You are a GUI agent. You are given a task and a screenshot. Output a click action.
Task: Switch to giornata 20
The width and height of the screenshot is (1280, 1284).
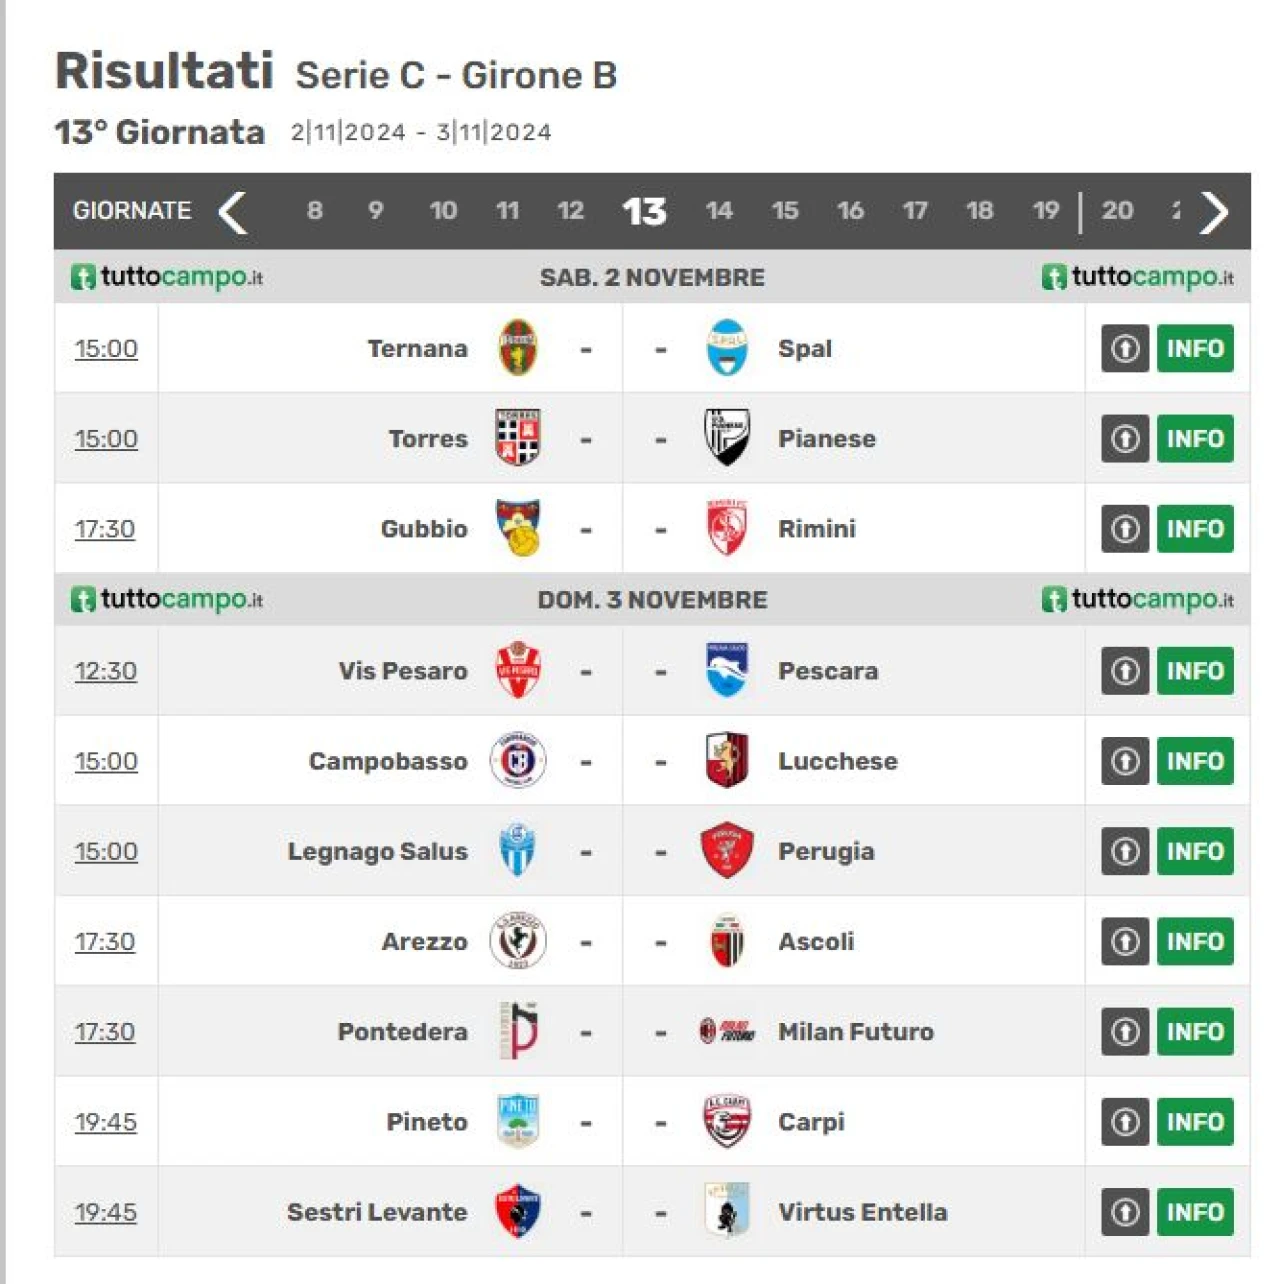[1117, 210]
